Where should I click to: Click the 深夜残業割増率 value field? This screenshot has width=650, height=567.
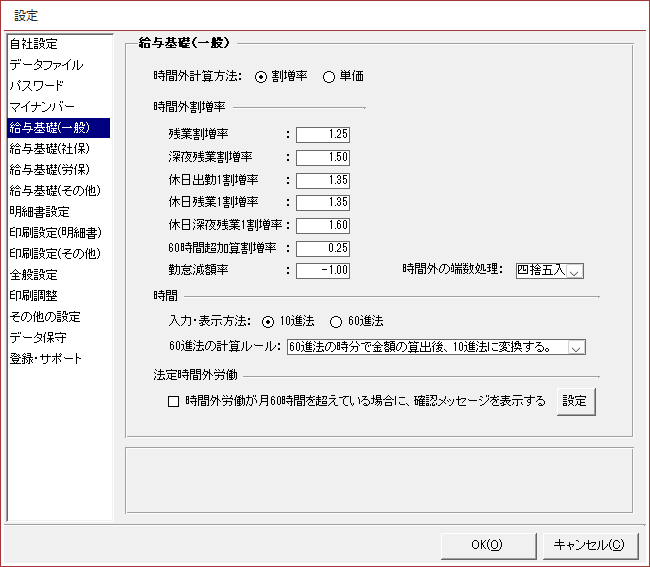pos(322,157)
